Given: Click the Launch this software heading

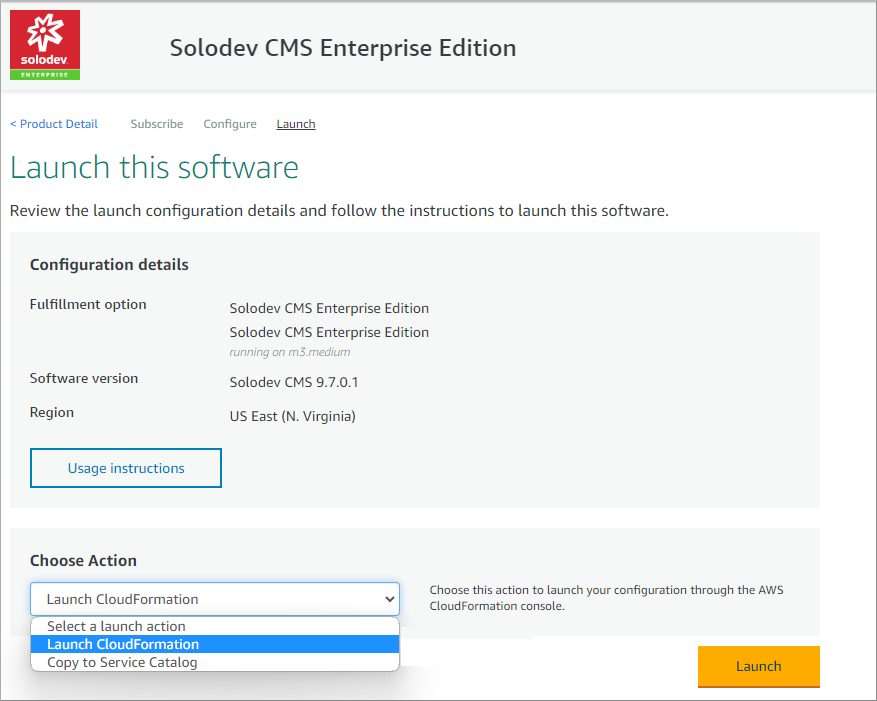Looking at the screenshot, I should pos(154,167).
